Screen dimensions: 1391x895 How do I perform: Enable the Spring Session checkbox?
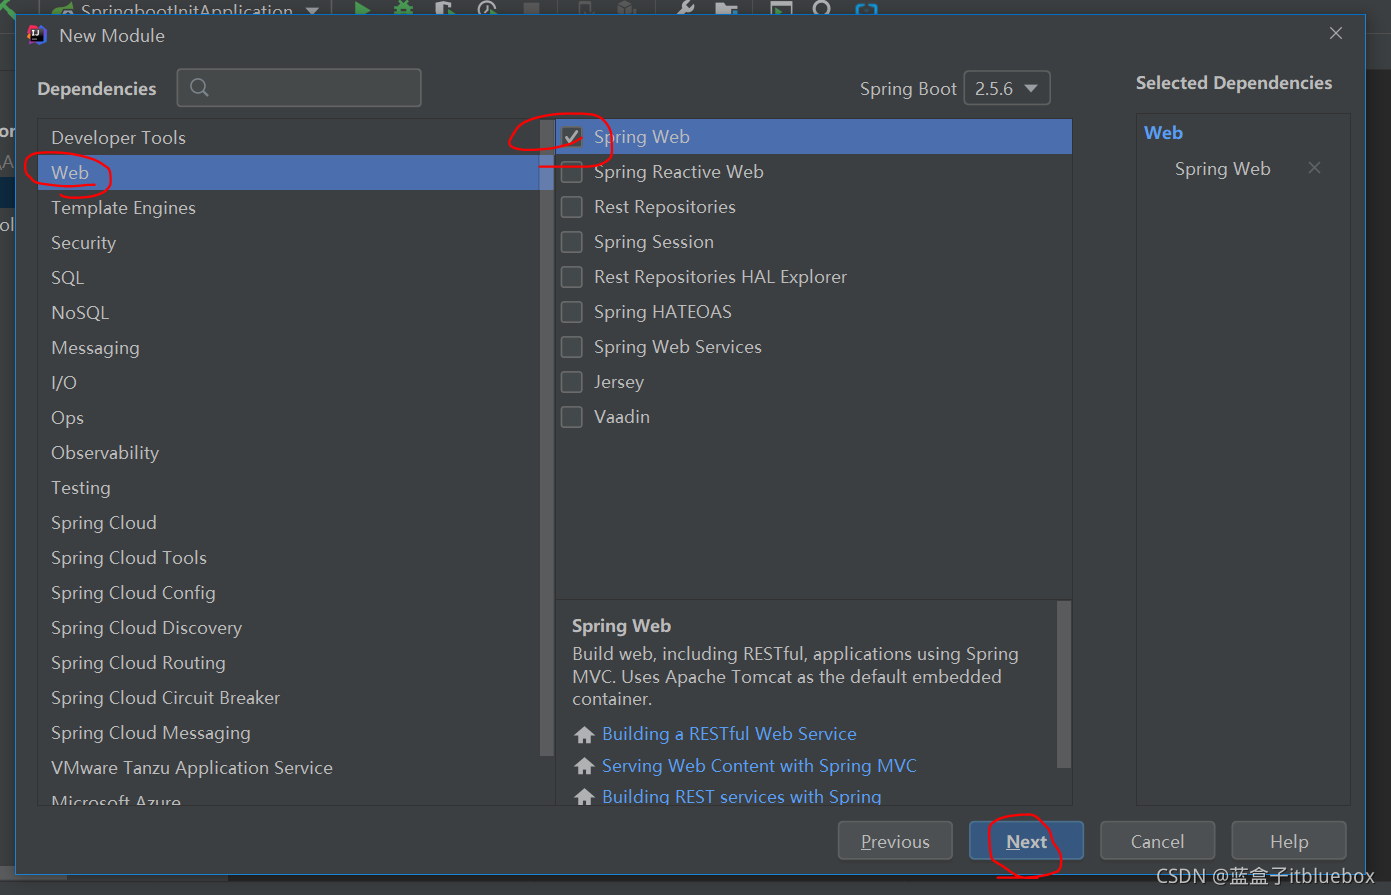coord(572,242)
